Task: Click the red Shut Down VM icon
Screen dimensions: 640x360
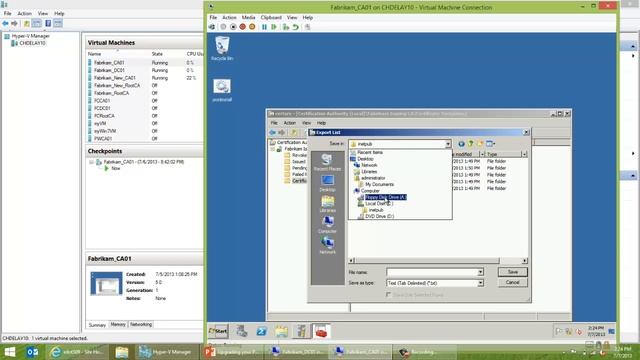Action: pyautogui.click(x=242, y=27)
